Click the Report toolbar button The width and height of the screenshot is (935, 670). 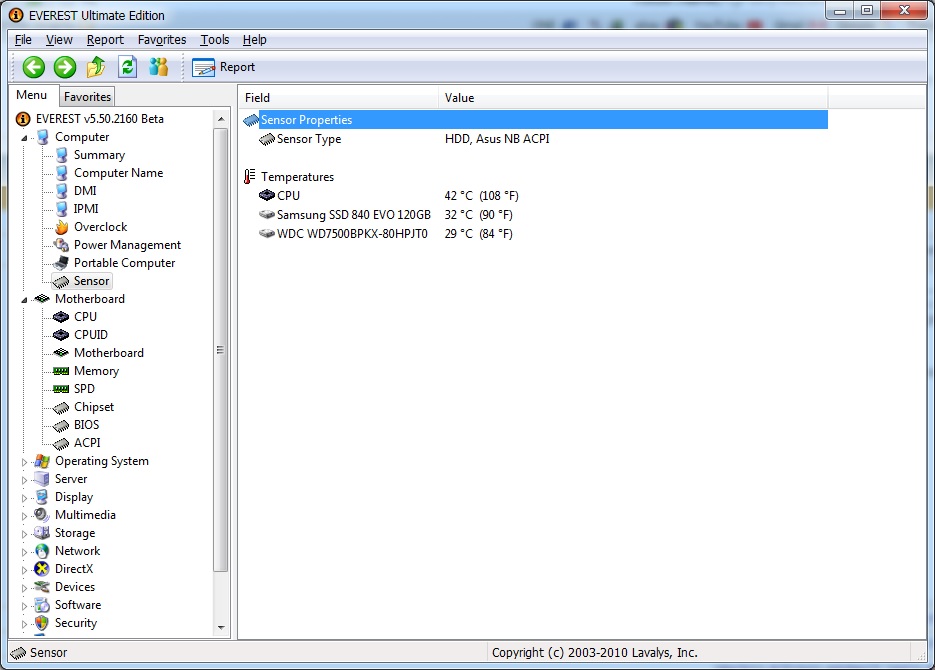[224, 67]
